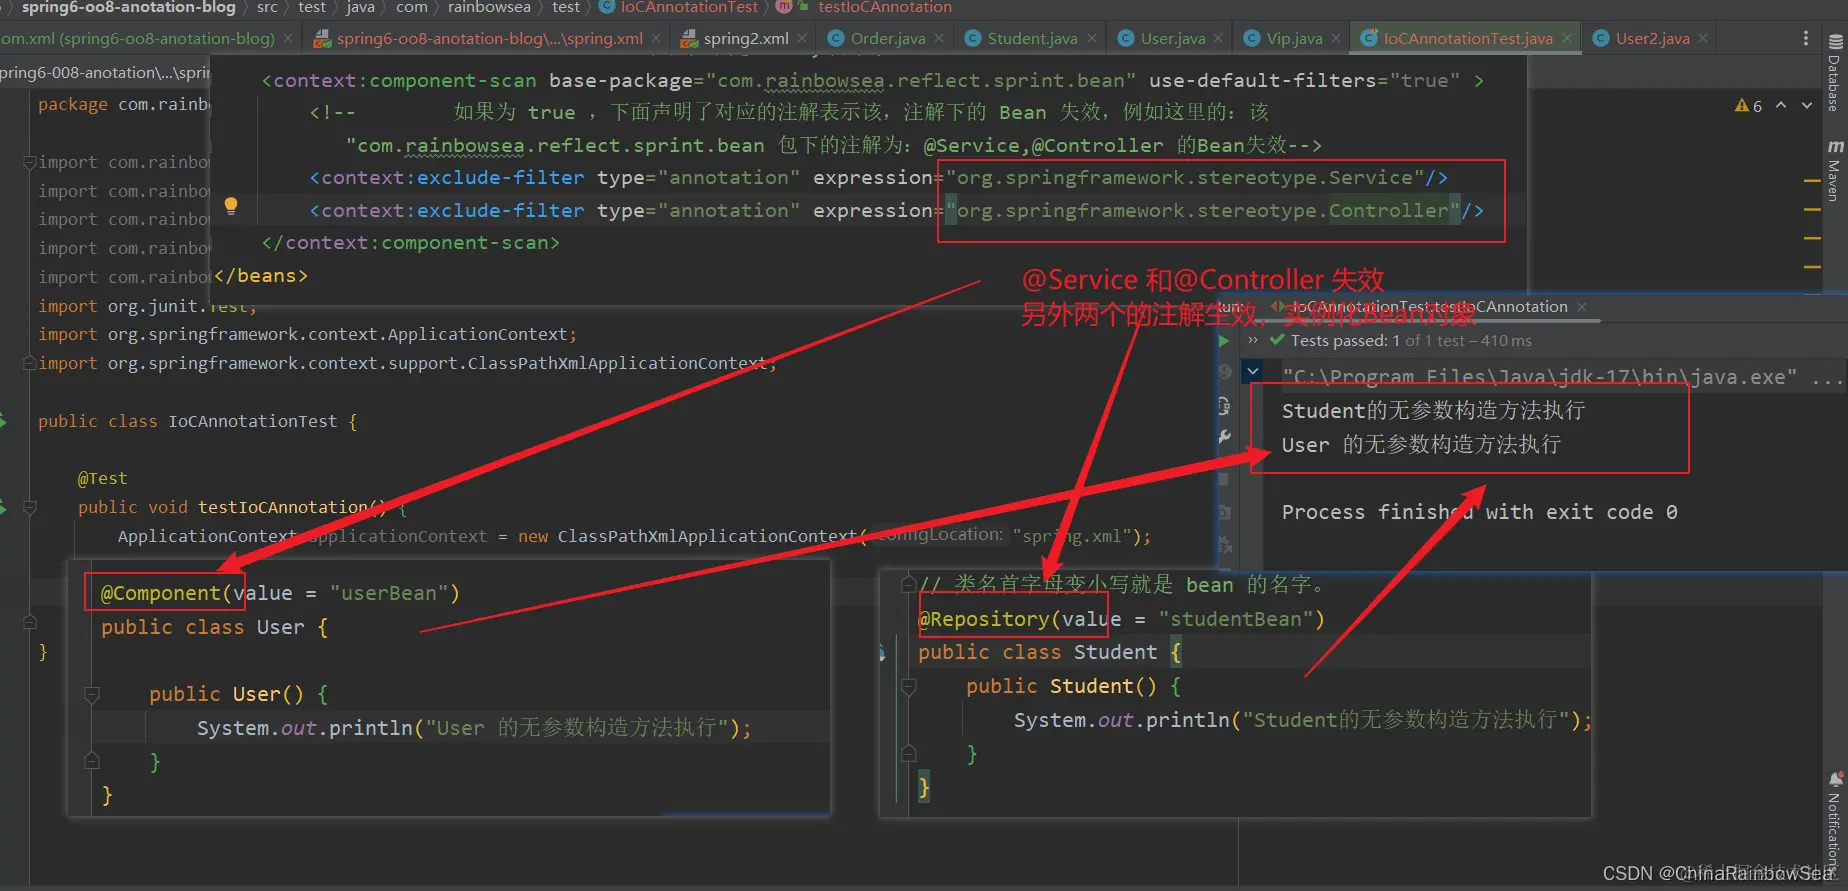Close the spring2.xml tab
The width and height of the screenshot is (1848, 891).
802,38
